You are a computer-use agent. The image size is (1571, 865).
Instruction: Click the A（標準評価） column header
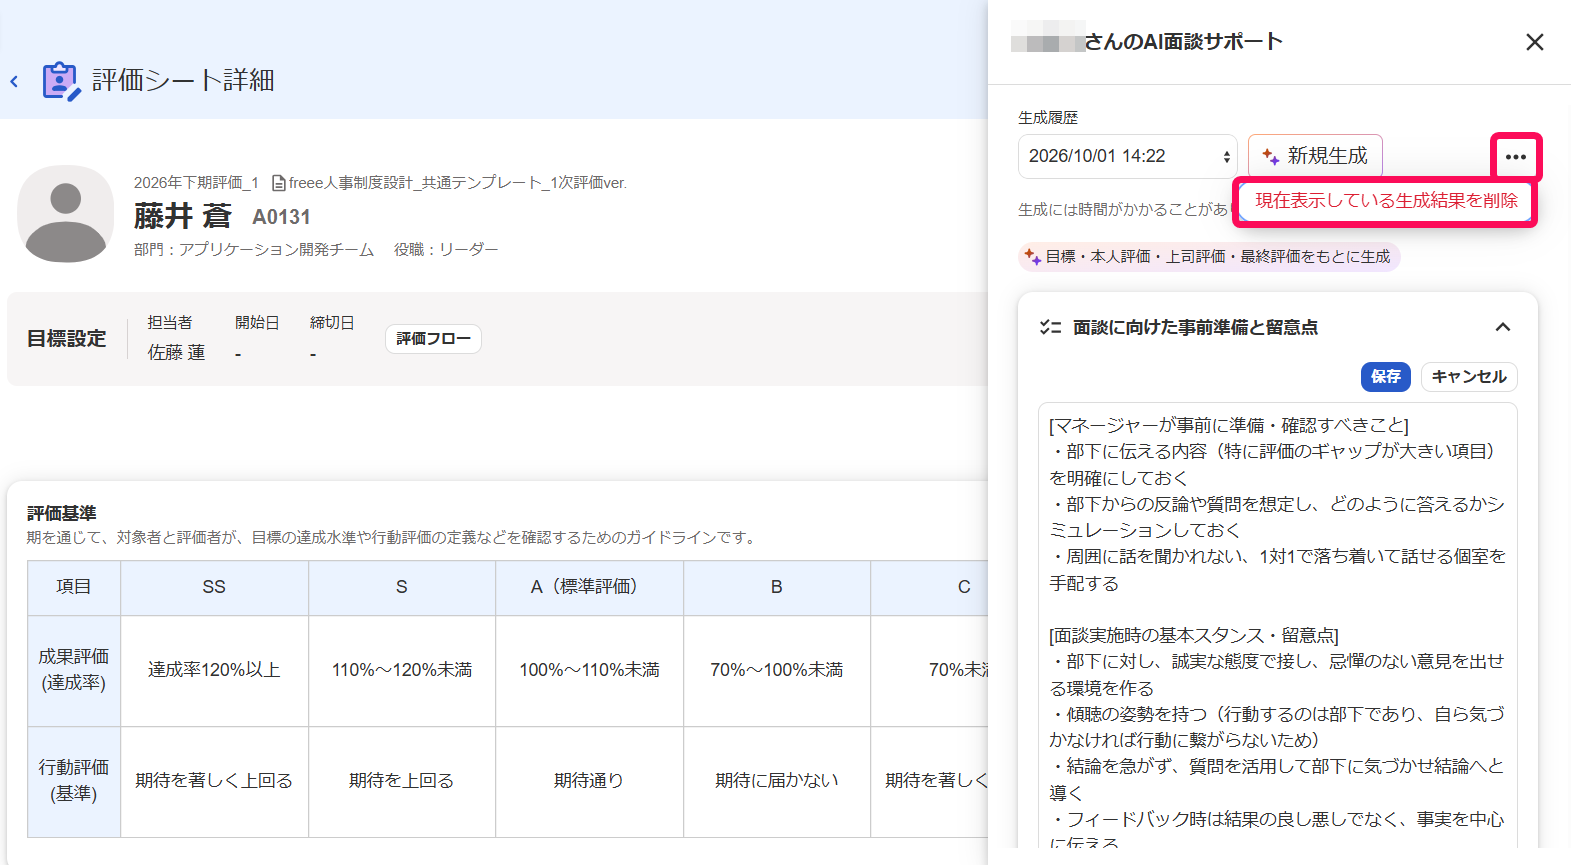pyautogui.click(x=589, y=587)
